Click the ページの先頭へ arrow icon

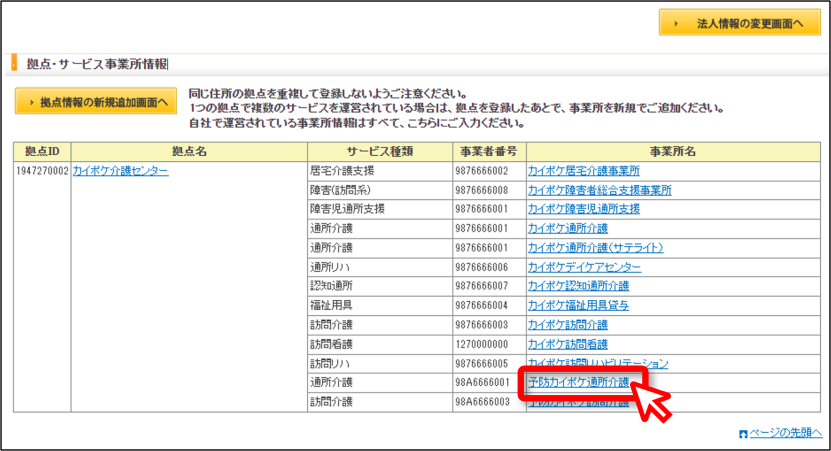coord(743,434)
